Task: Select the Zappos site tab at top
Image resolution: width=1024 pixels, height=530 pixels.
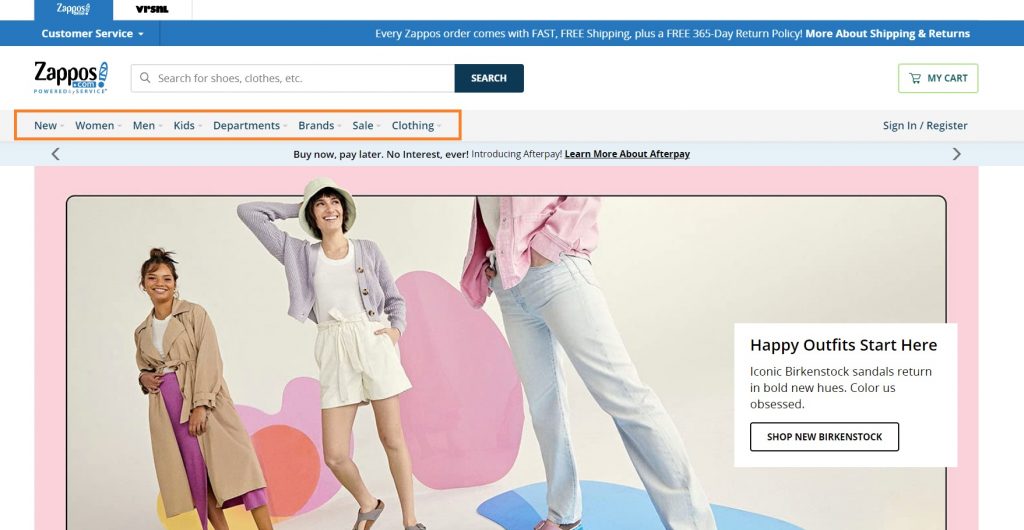Action: 73,9
